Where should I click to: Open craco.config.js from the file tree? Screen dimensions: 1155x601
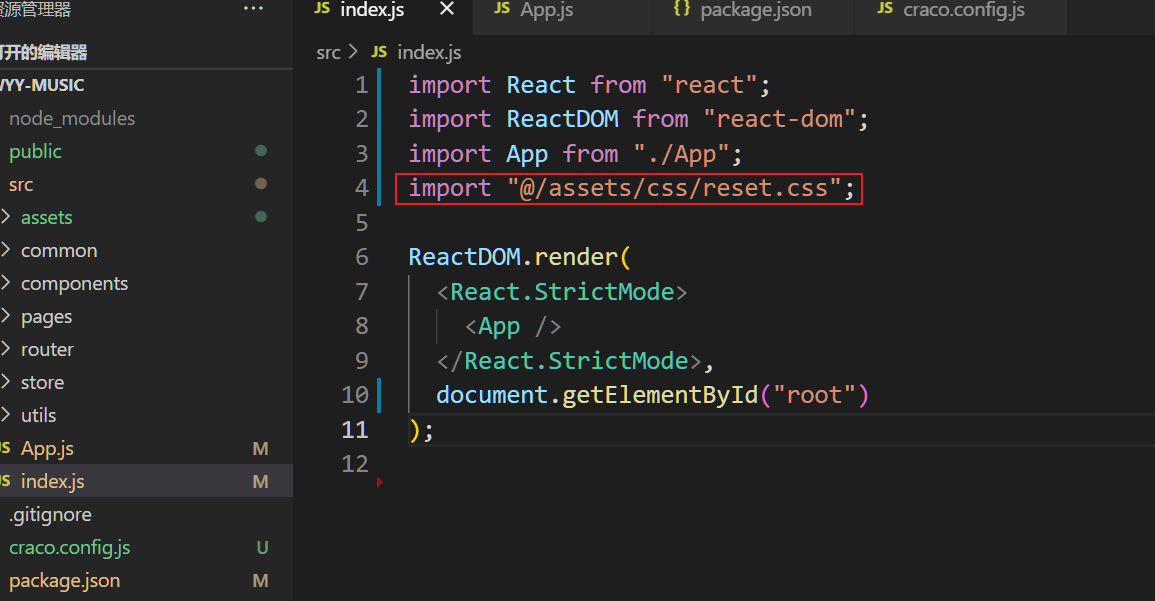(69, 547)
